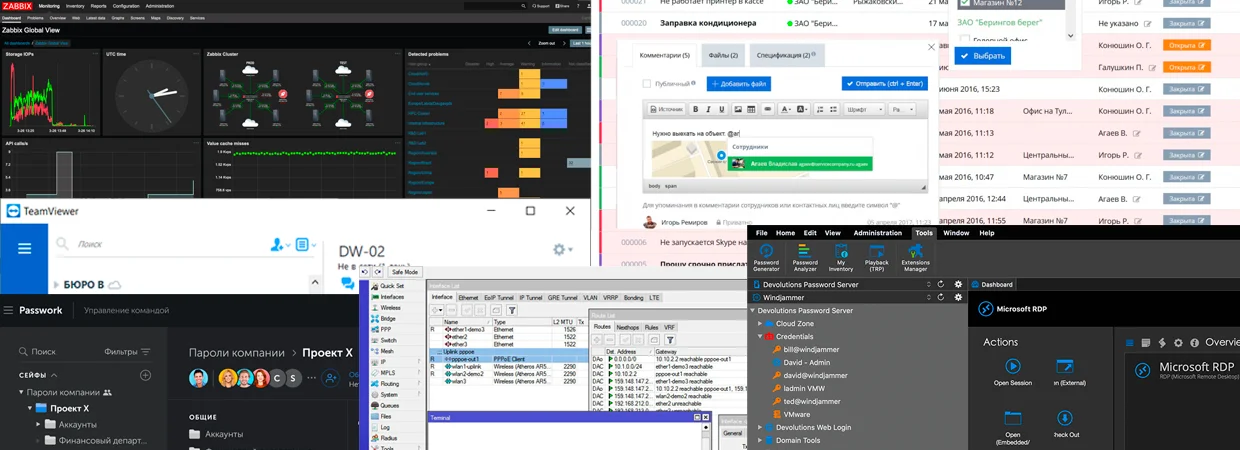
Task: Open the Extensions Manager
Action: [x=915, y=257]
